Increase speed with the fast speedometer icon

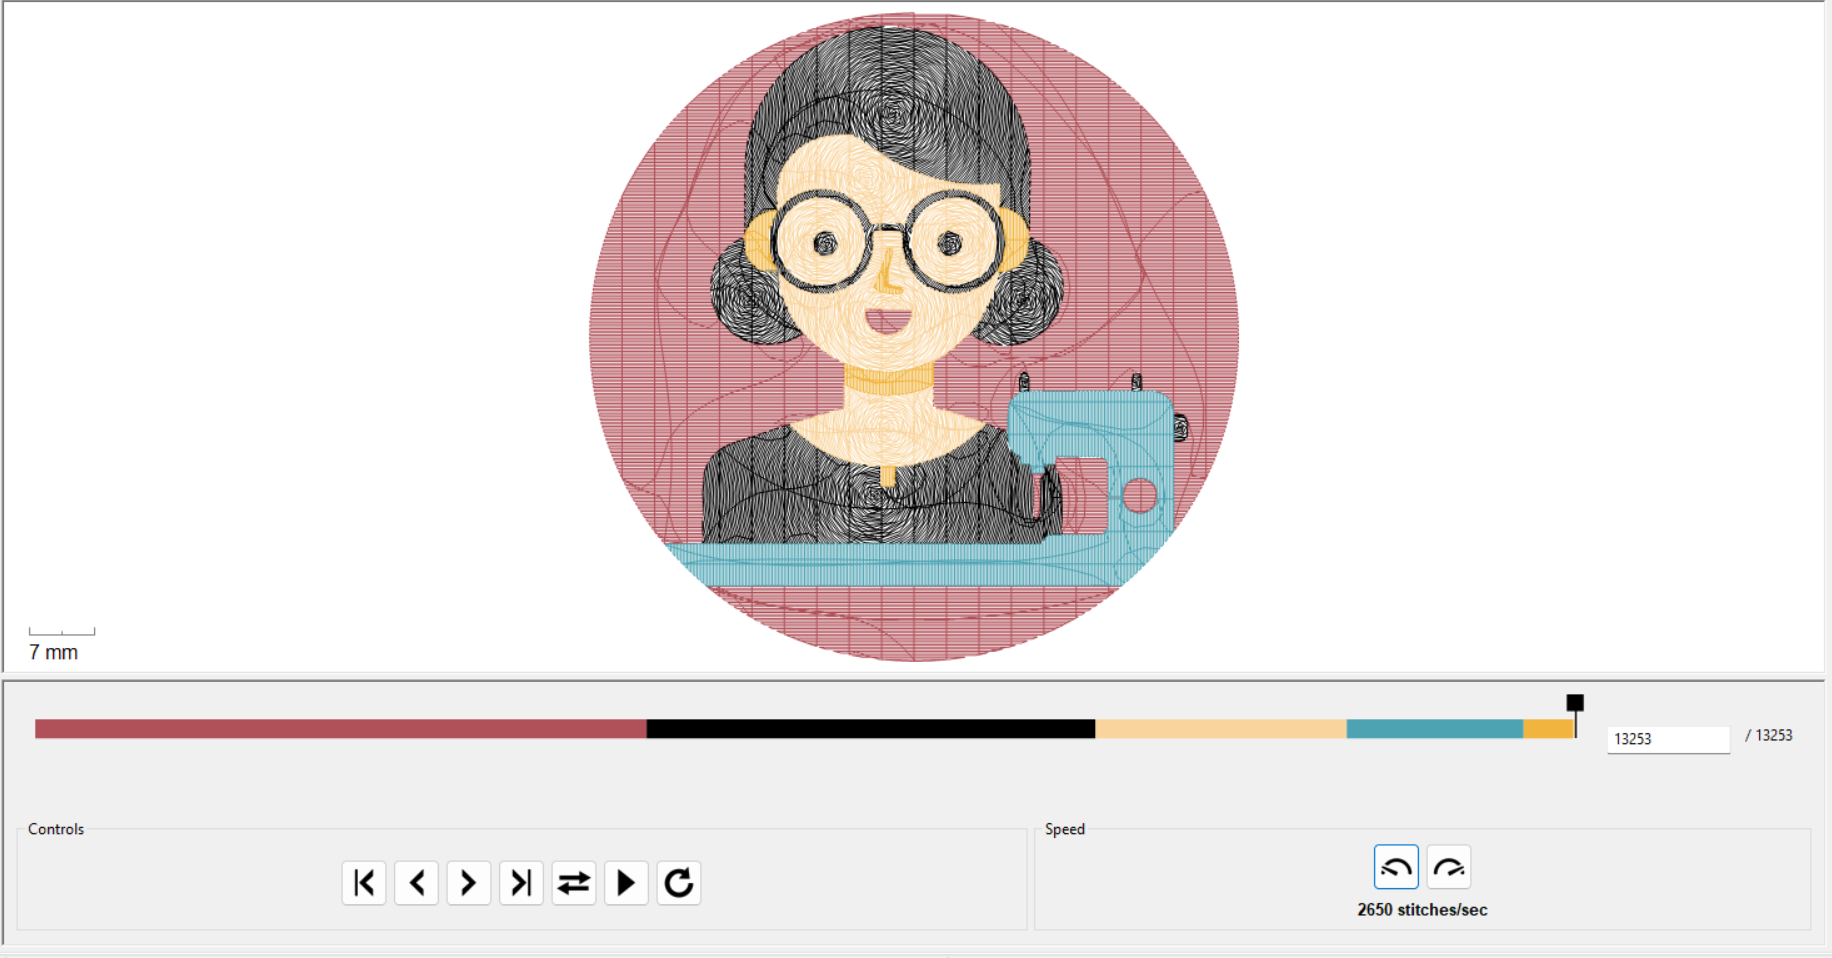tap(1449, 867)
